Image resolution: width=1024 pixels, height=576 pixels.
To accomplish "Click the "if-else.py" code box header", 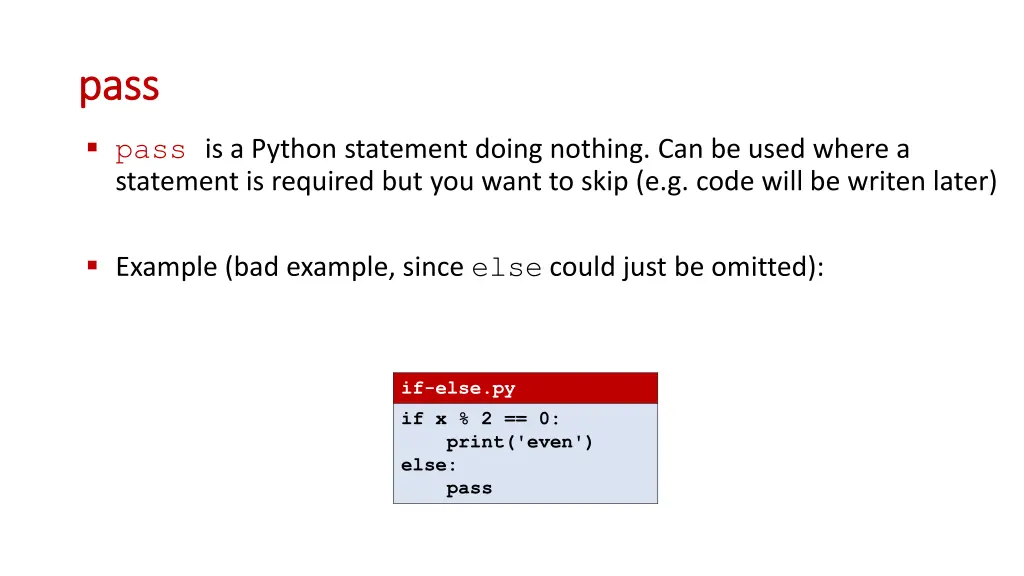I will [x=525, y=388].
